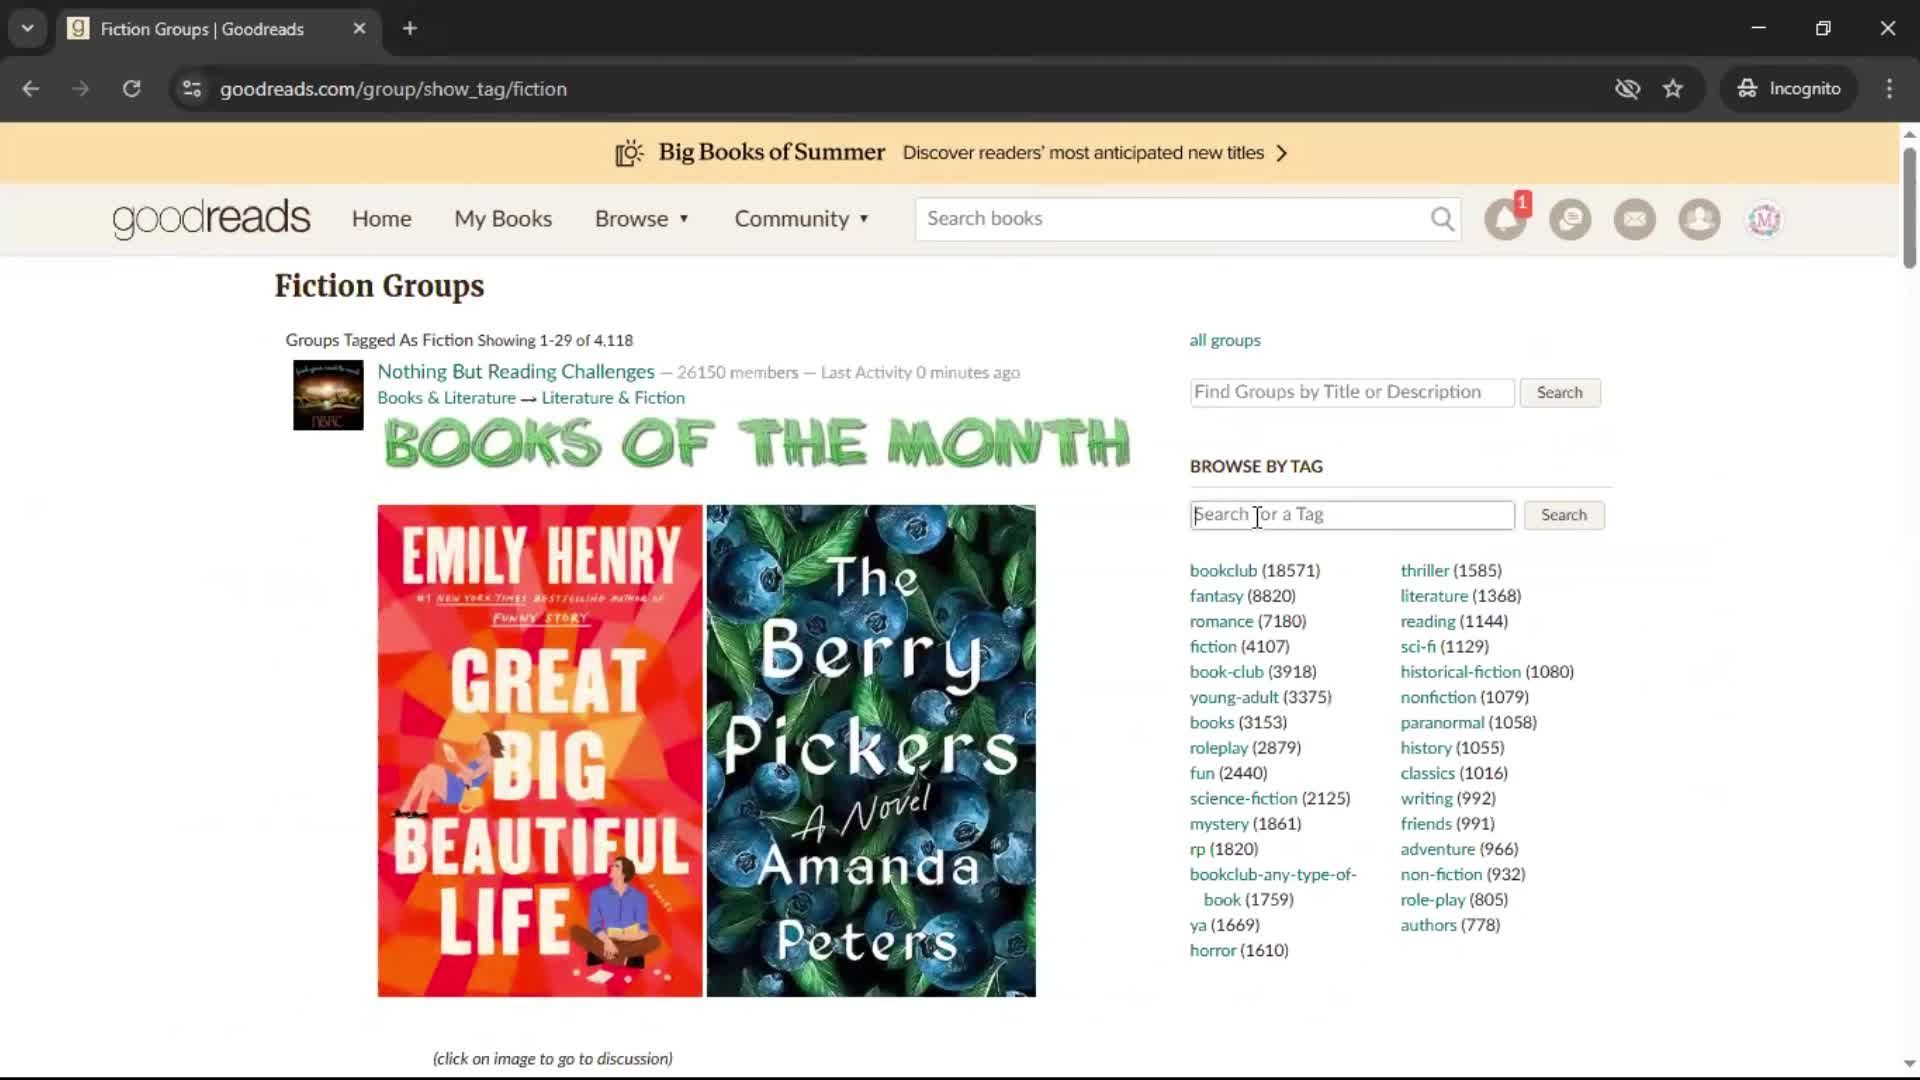
Task: View site information icon in address bar
Action: (192, 89)
